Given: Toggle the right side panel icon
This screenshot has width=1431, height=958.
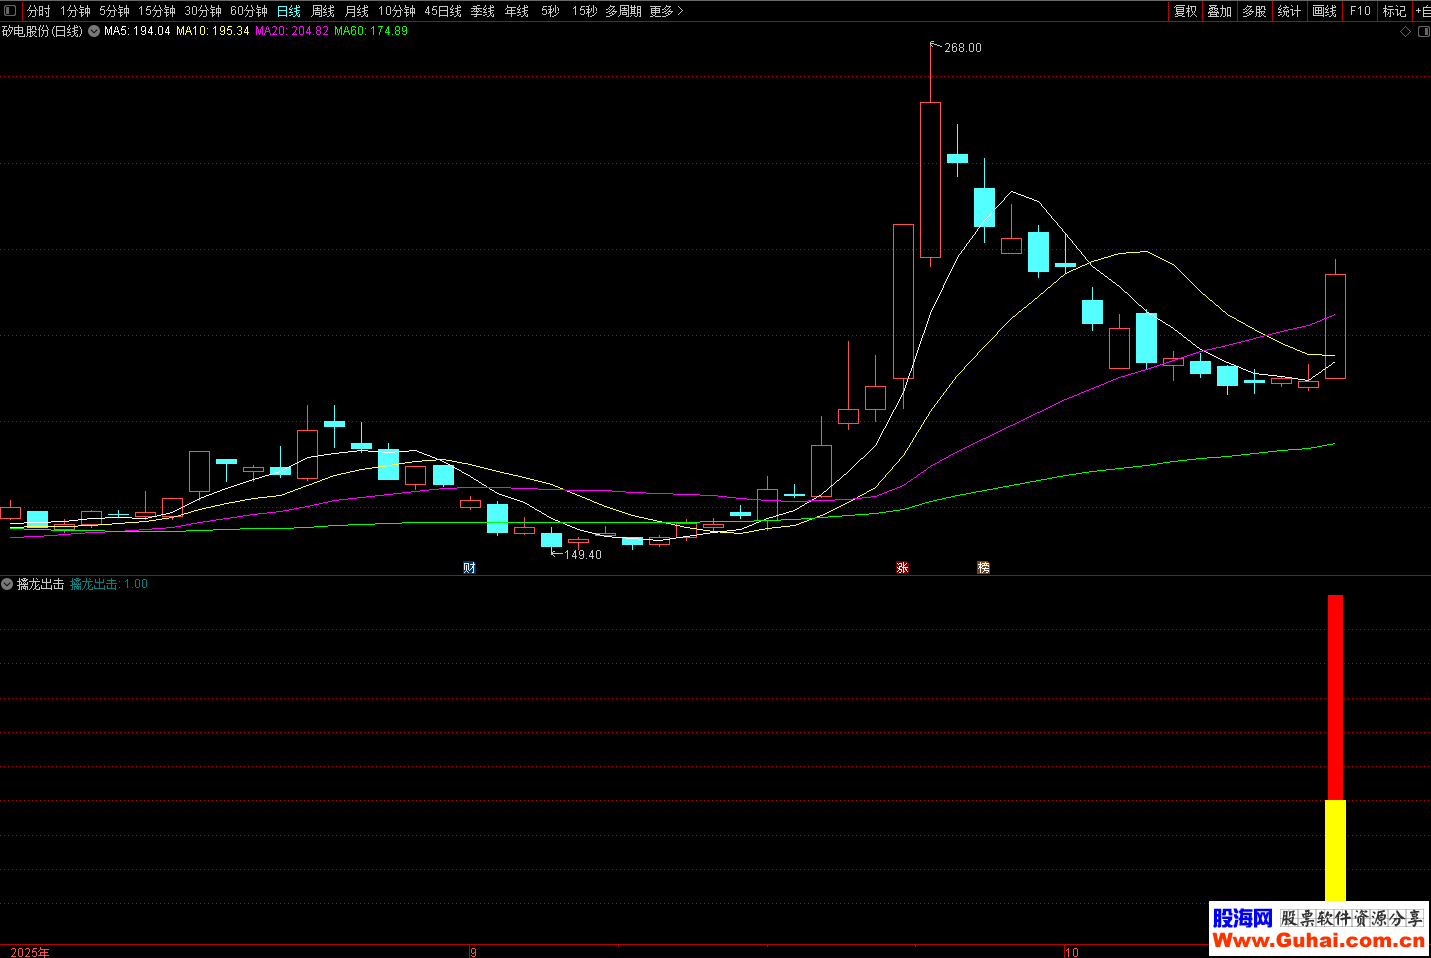Looking at the screenshot, I should coord(1423,32).
